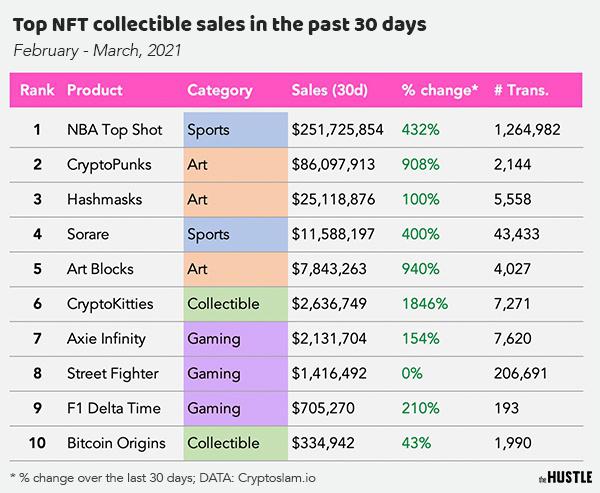Click the blue Sports tag for NBA Top Shot

coord(232,129)
